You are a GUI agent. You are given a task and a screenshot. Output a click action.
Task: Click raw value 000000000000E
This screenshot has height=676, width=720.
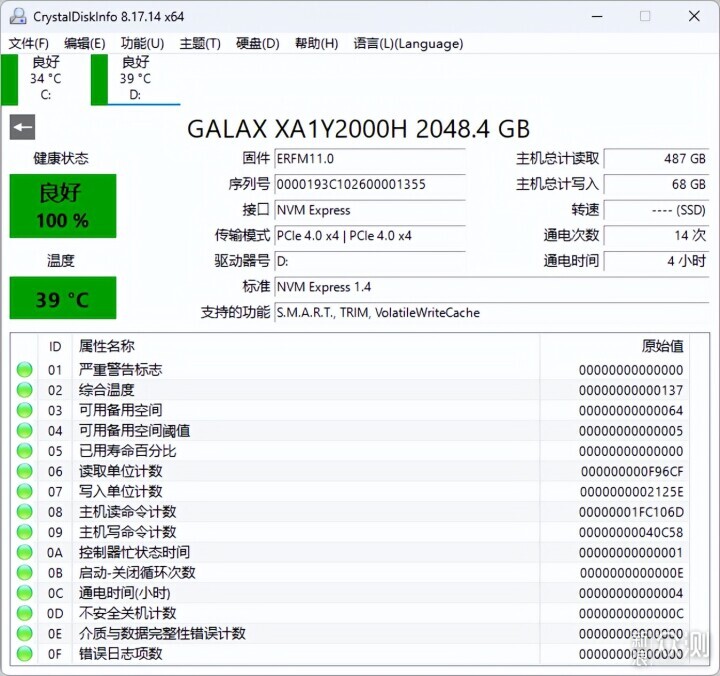tap(631, 573)
